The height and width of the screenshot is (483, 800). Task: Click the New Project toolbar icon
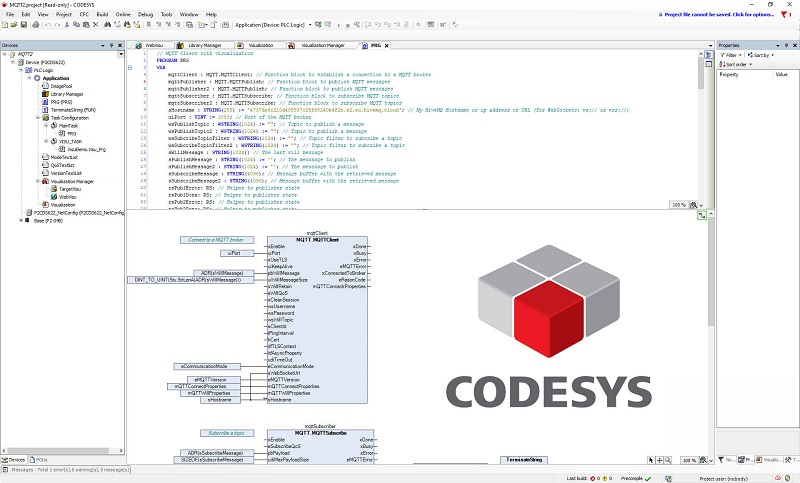click(5, 24)
